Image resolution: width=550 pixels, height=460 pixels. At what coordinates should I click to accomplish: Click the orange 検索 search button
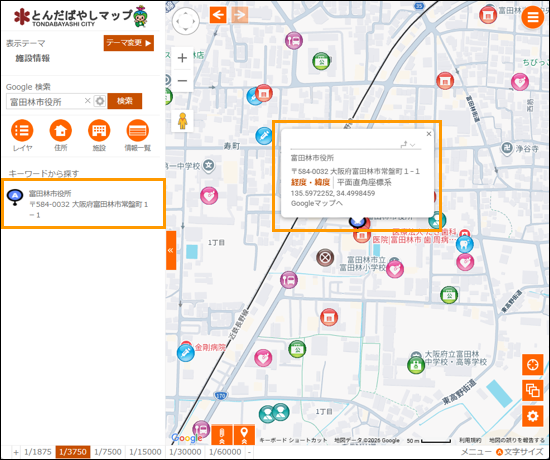[125, 101]
